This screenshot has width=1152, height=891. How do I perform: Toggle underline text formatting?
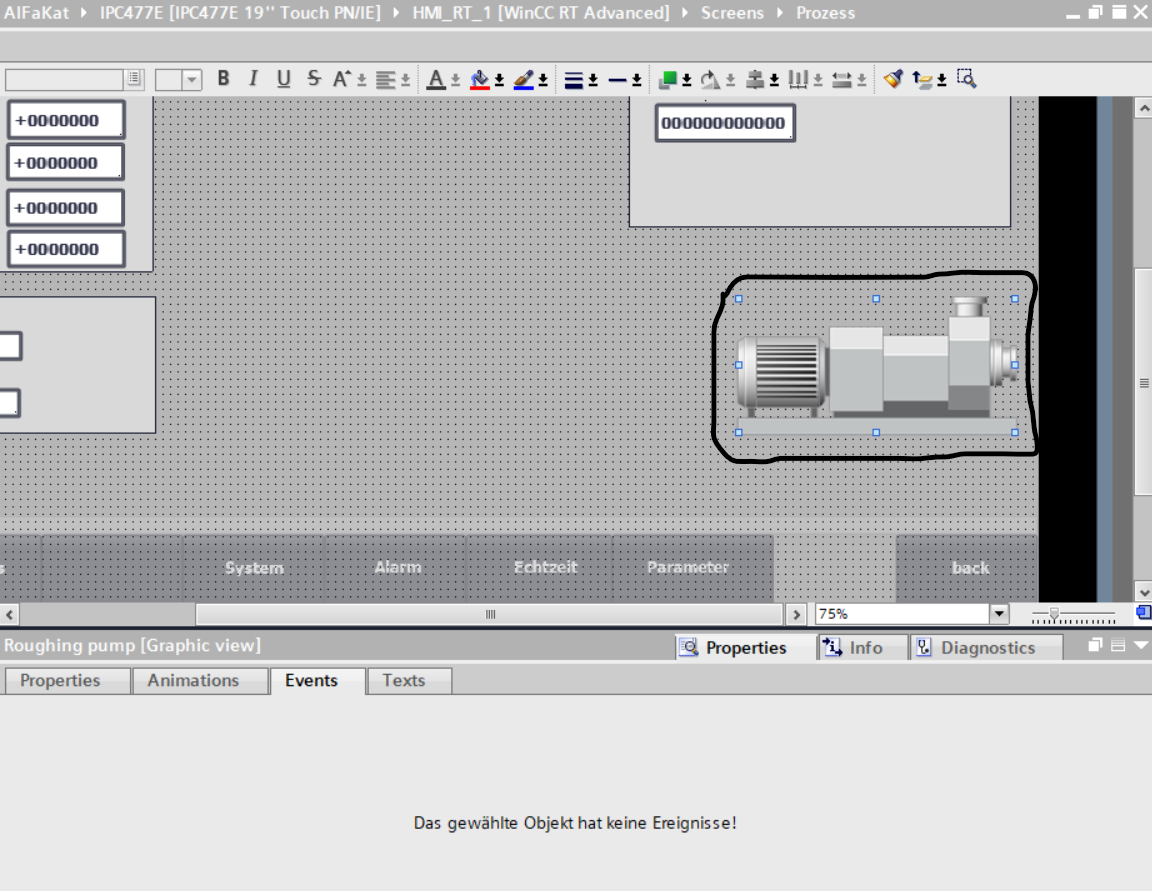284,79
